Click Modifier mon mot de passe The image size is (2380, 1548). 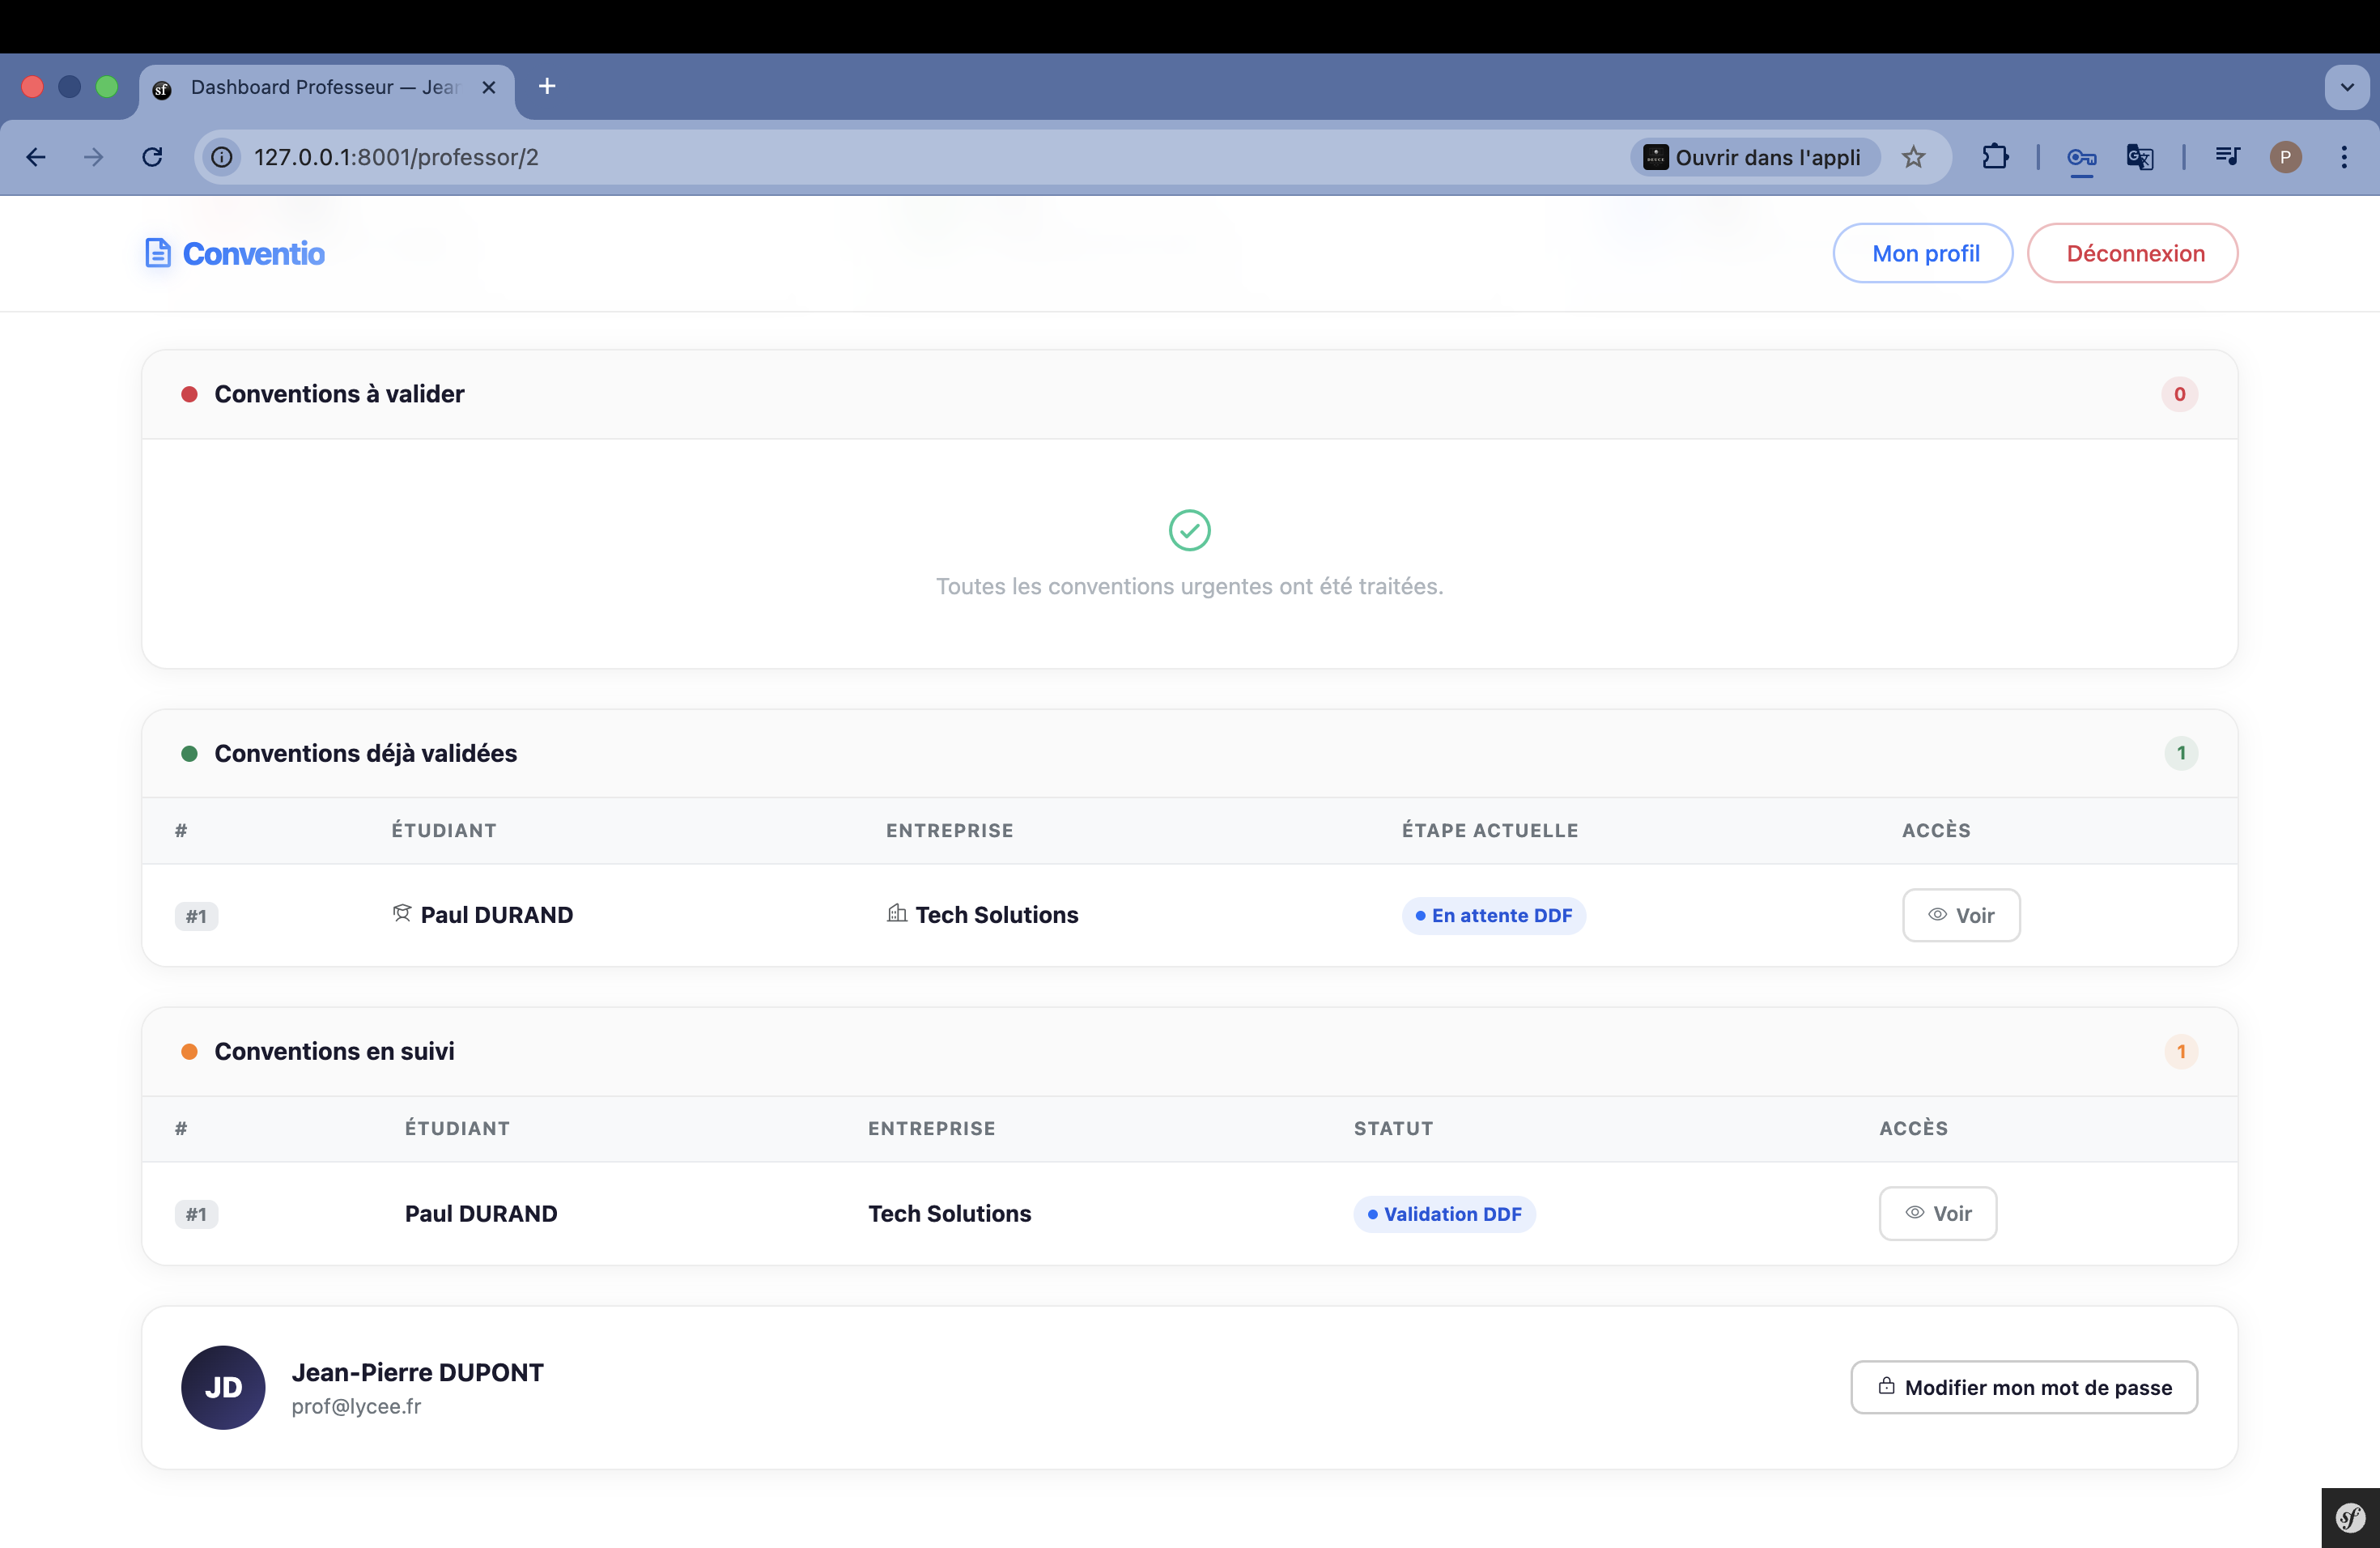point(2022,1387)
